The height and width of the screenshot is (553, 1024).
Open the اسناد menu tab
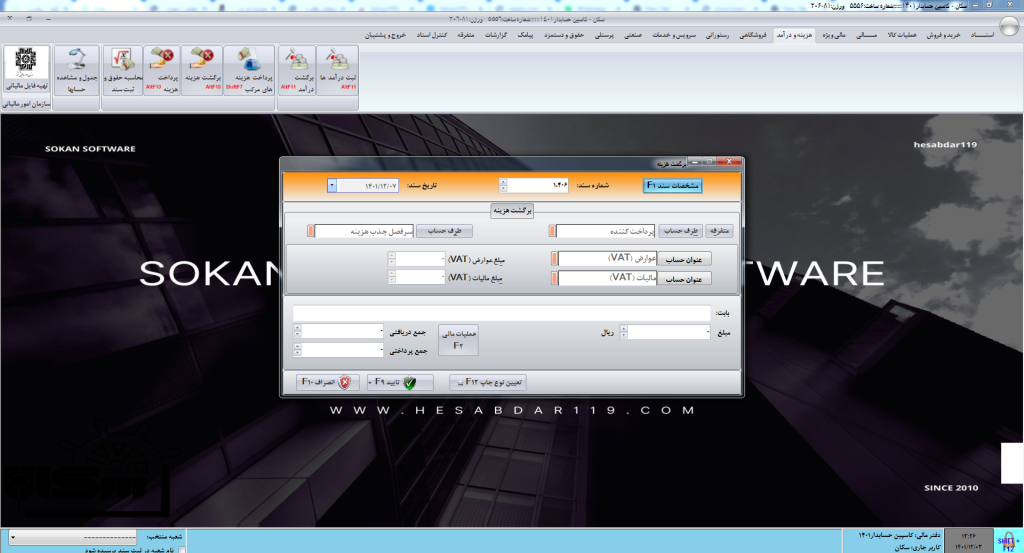(982, 35)
